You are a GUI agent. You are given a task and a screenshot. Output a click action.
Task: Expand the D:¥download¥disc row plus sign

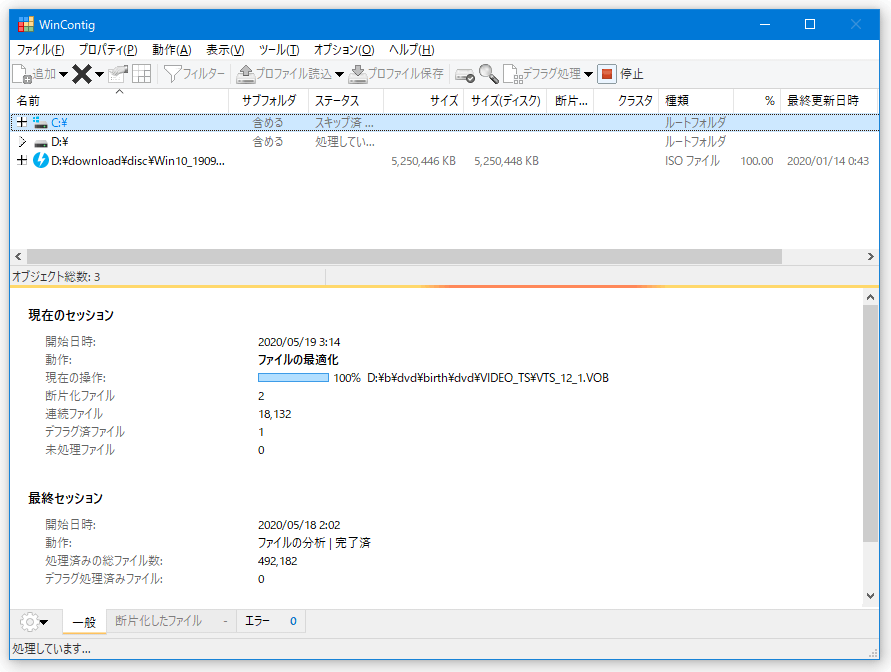[22, 161]
